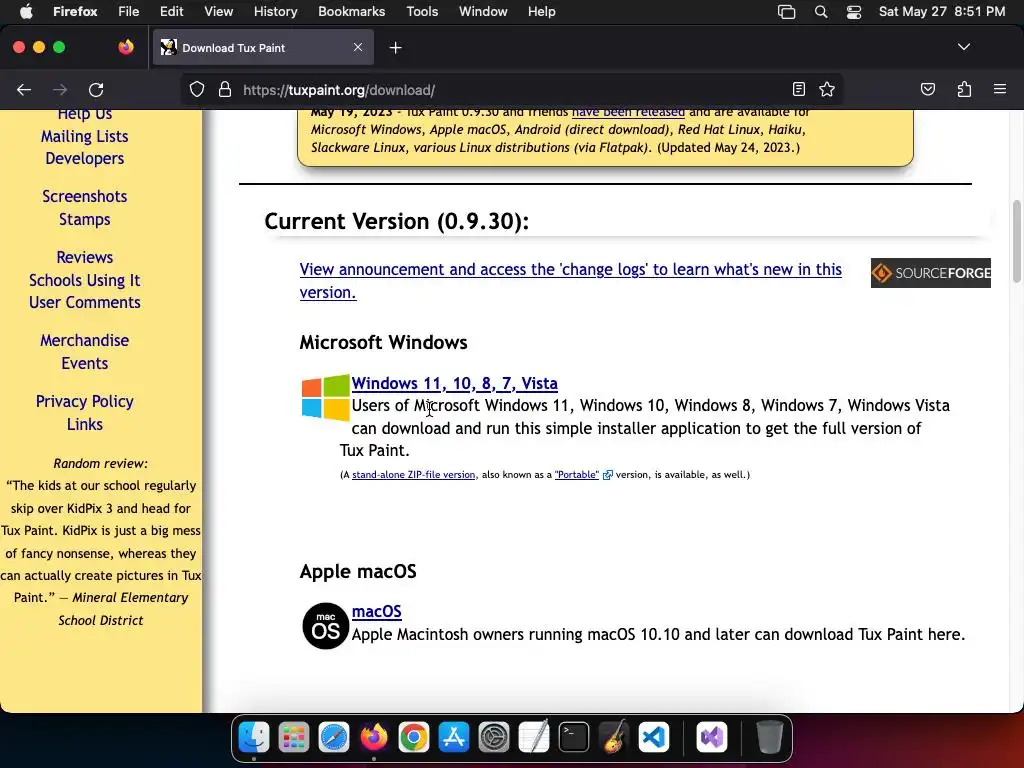This screenshot has height=768, width=1024.
Task: Click the Spotlight search icon in menu bar
Action: pos(821,12)
